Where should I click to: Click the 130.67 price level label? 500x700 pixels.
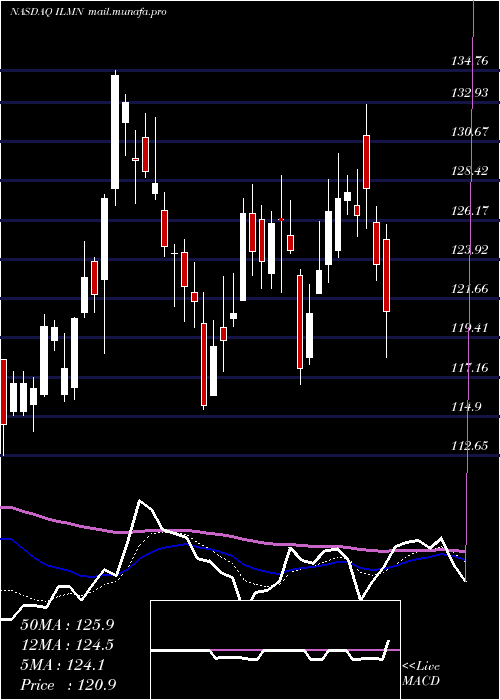(470, 132)
